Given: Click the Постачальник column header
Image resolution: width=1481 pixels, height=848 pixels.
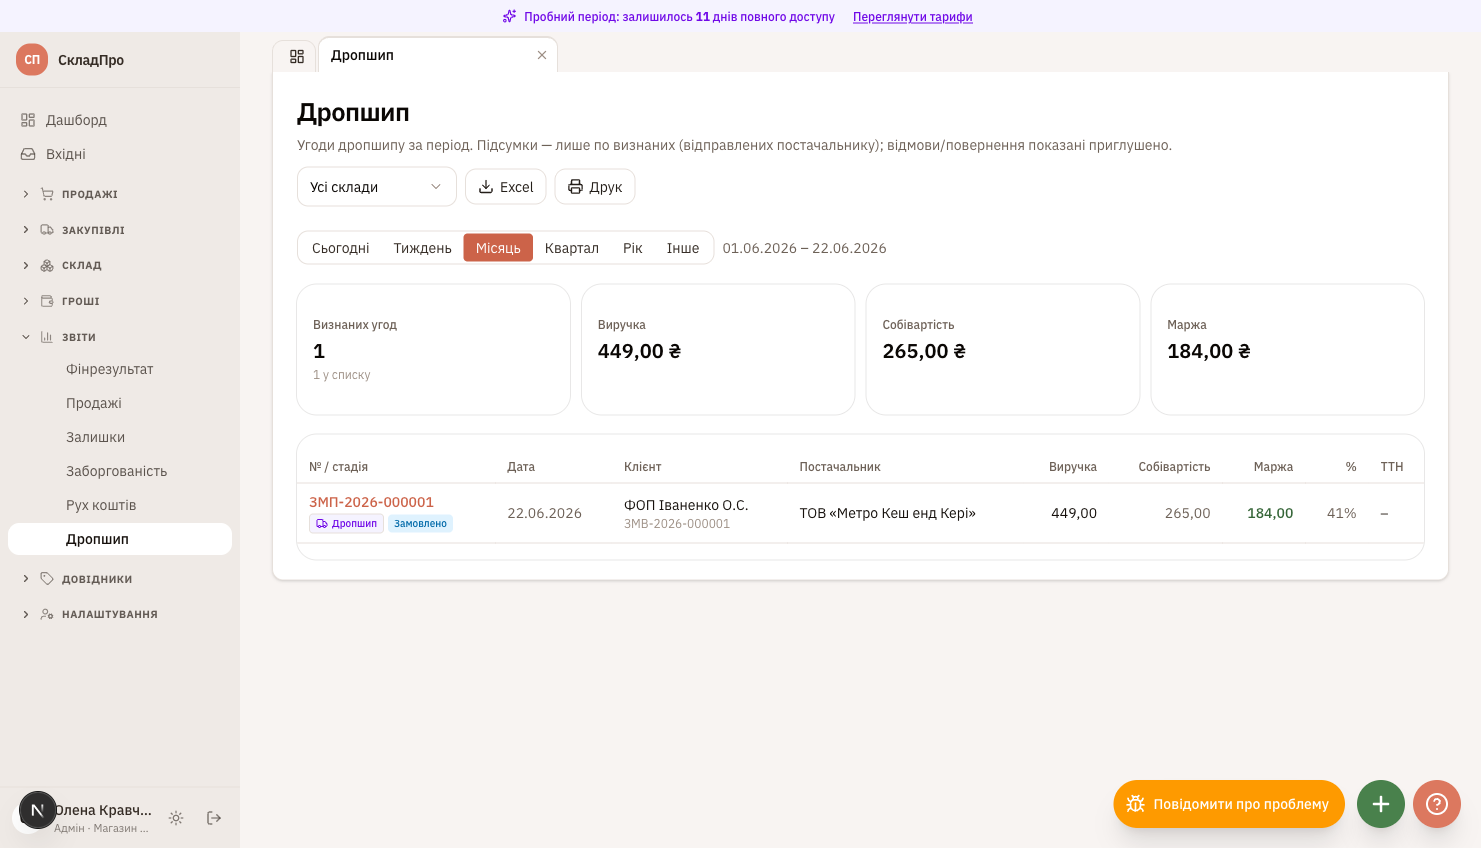Looking at the screenshot, I should click(x=840, y=467).
